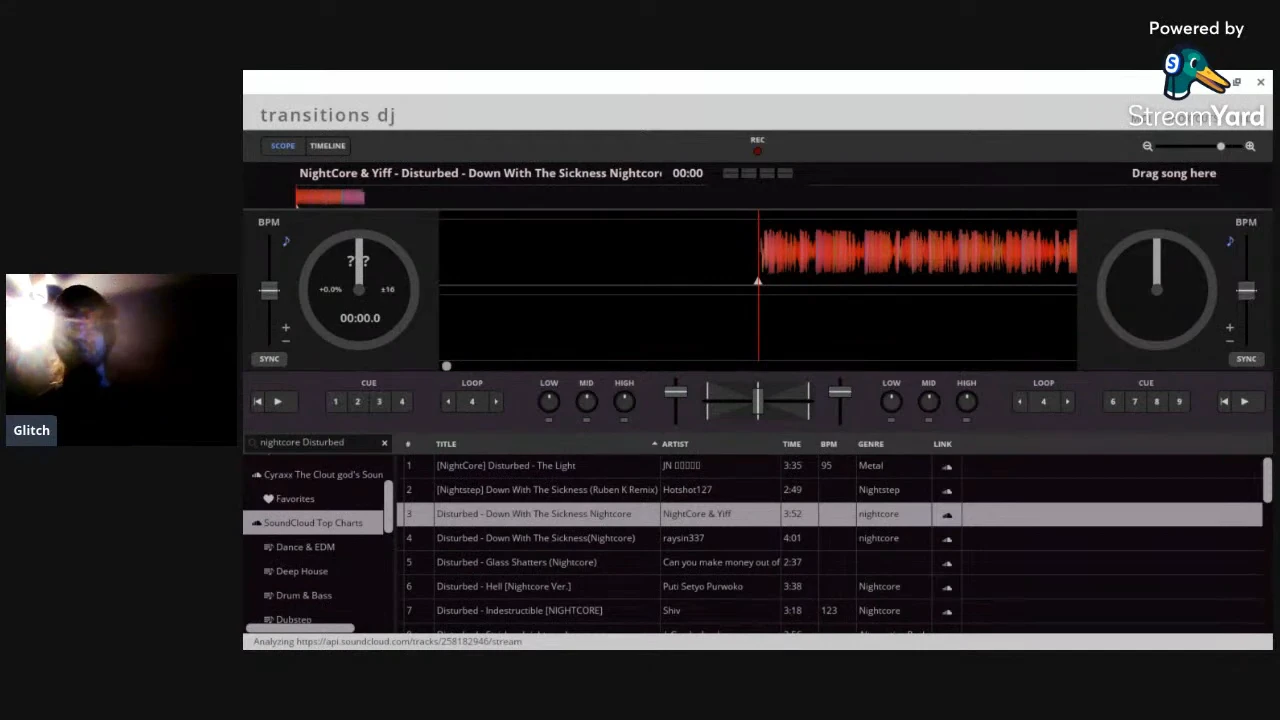
Task: Kill right deck LOW band toggle
Action: 891,420
